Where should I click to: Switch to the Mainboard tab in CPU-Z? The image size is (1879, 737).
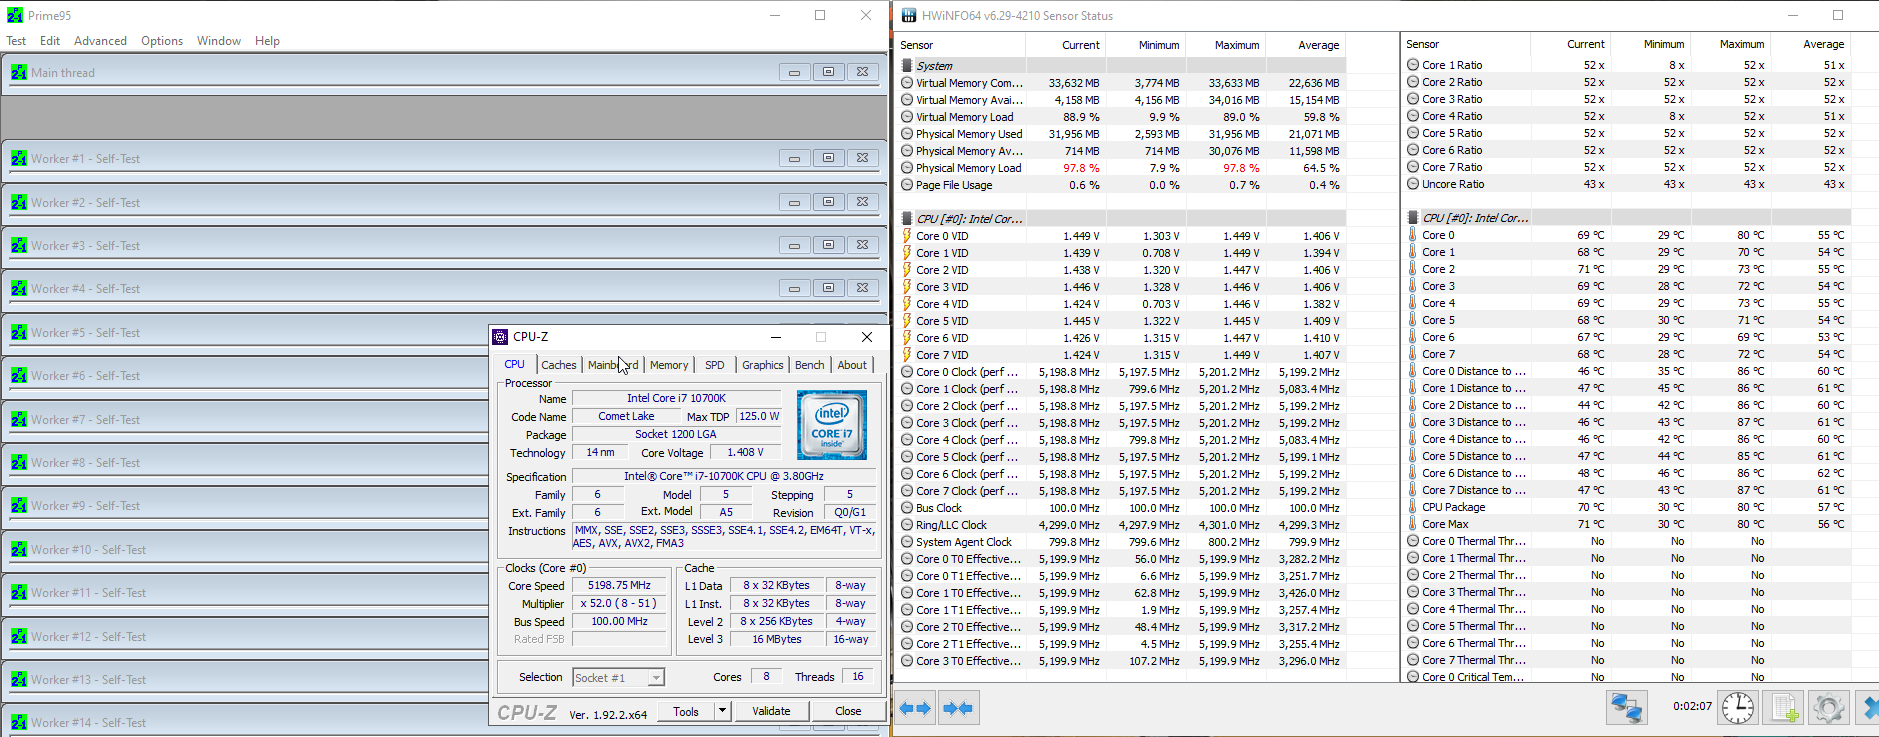point(613,365)
